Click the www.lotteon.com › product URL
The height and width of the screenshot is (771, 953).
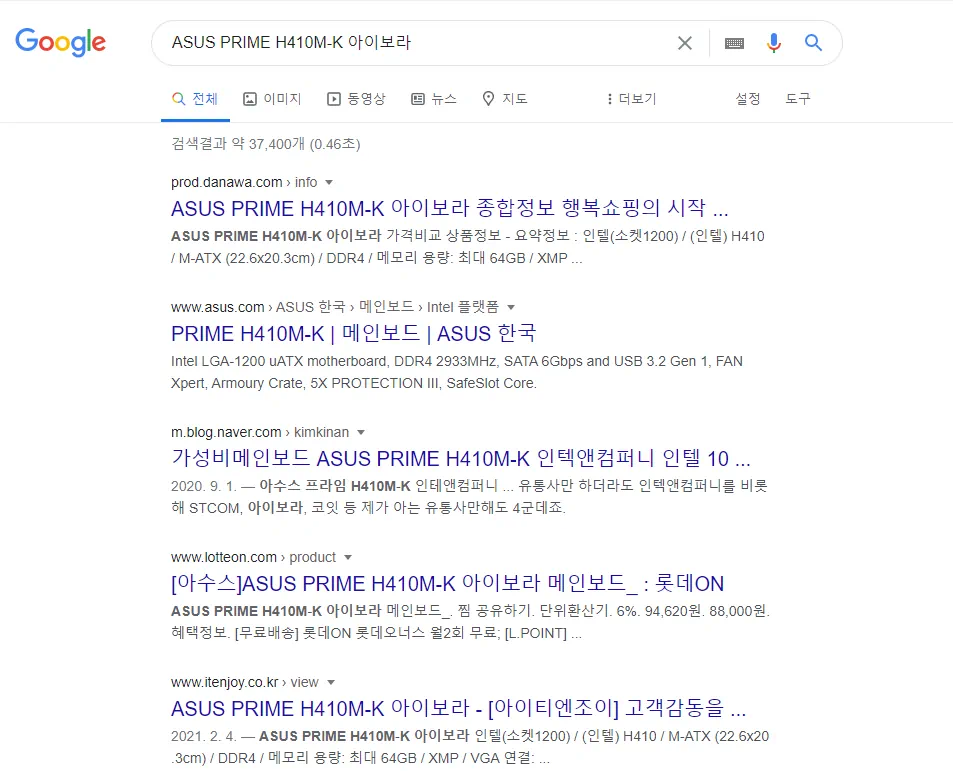253,558
